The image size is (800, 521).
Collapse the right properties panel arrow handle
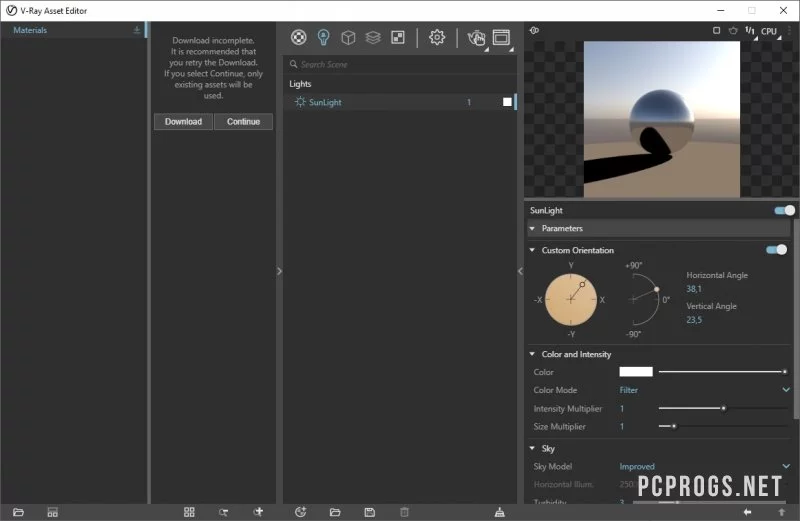520,271
